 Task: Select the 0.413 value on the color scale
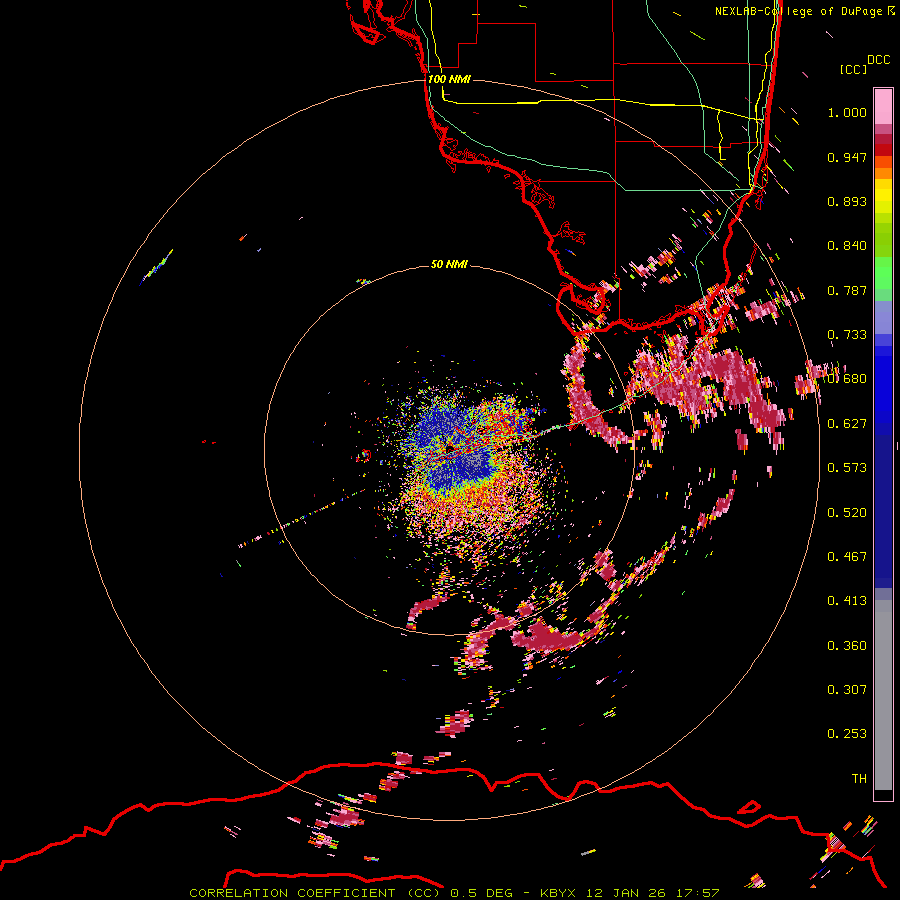point(847,601)
